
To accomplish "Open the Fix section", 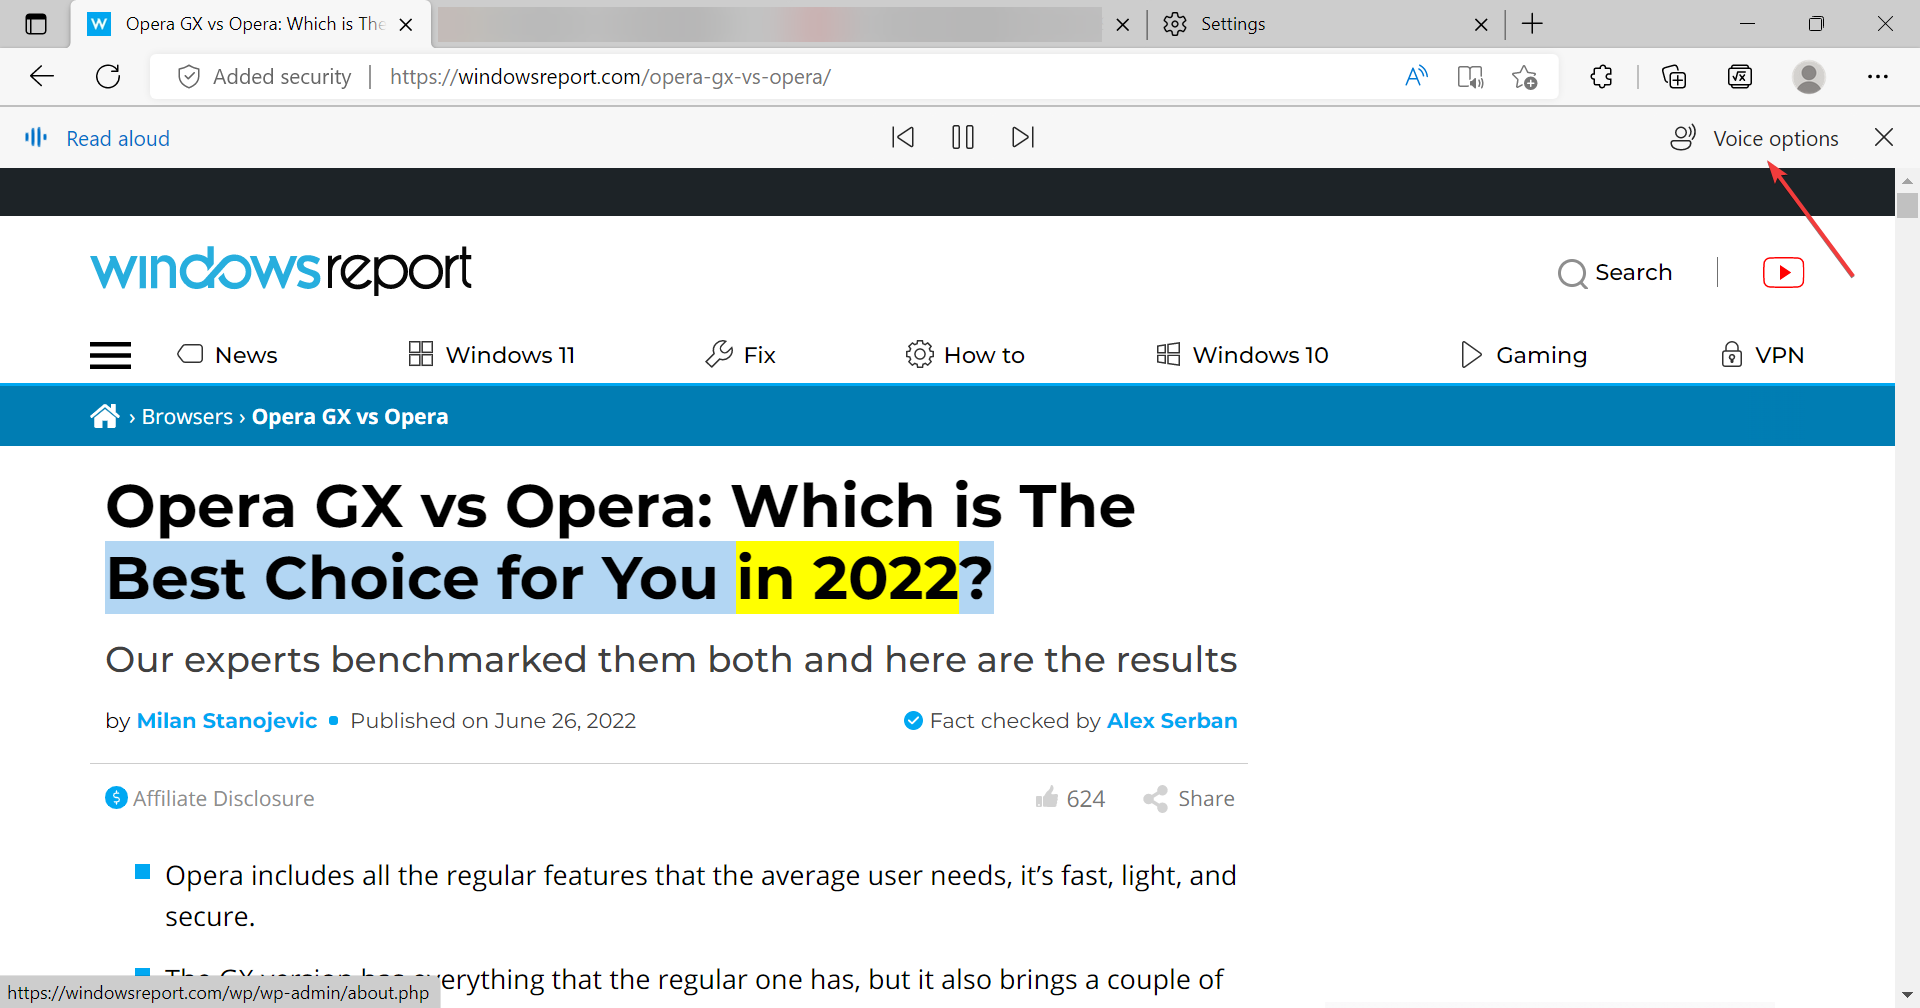I will pos(740,355).
